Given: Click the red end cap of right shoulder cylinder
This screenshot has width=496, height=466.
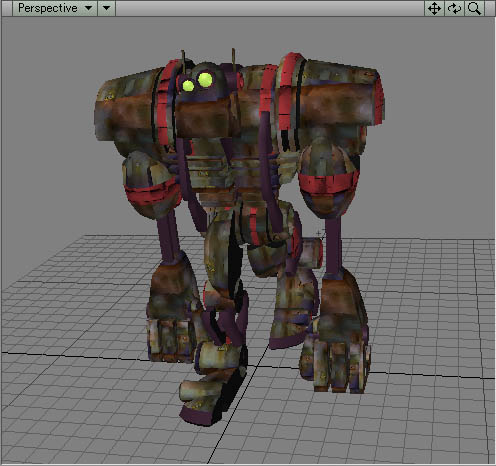Looking at the screenshot, I should click(x=378, y=98).
